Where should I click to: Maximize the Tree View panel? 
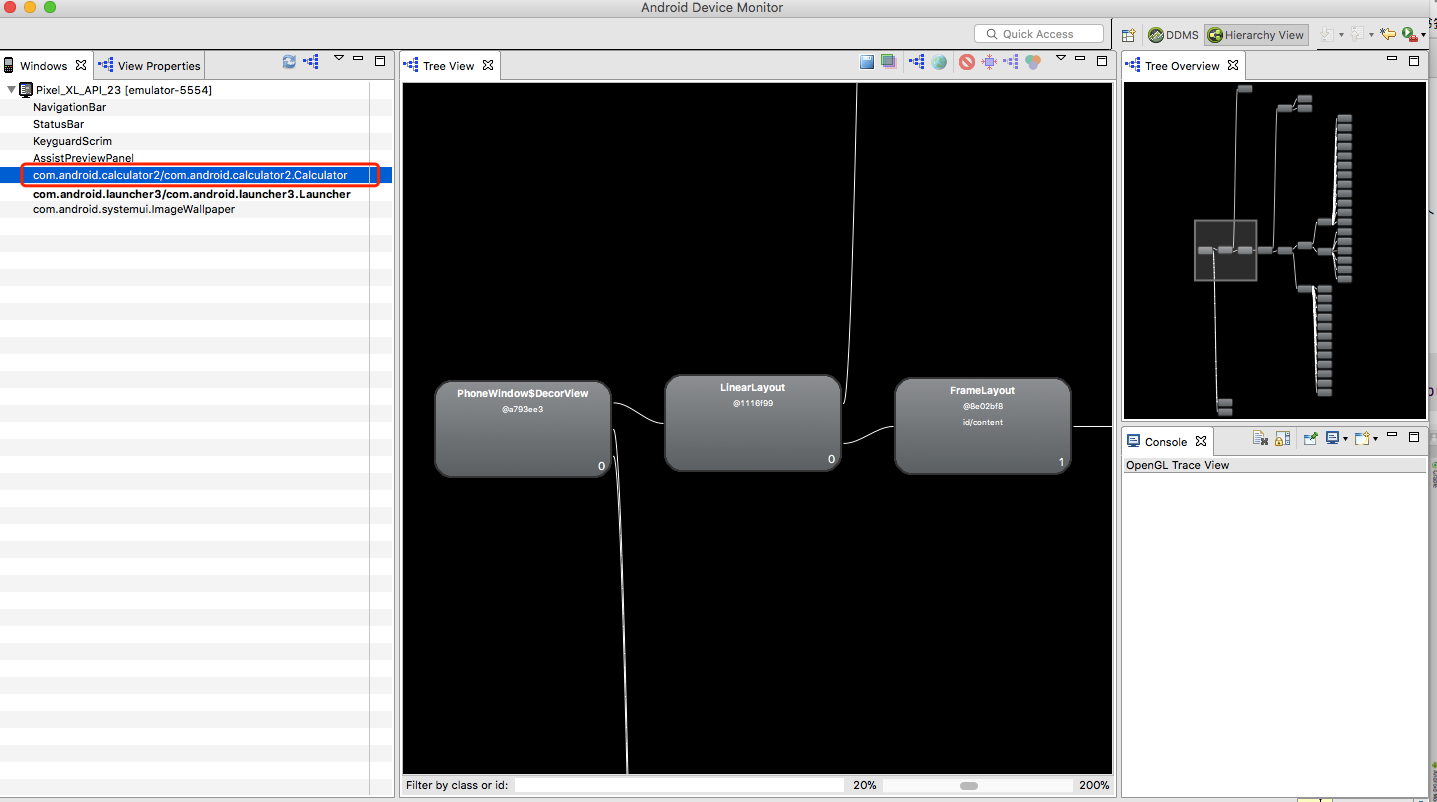click(1102, 61)
